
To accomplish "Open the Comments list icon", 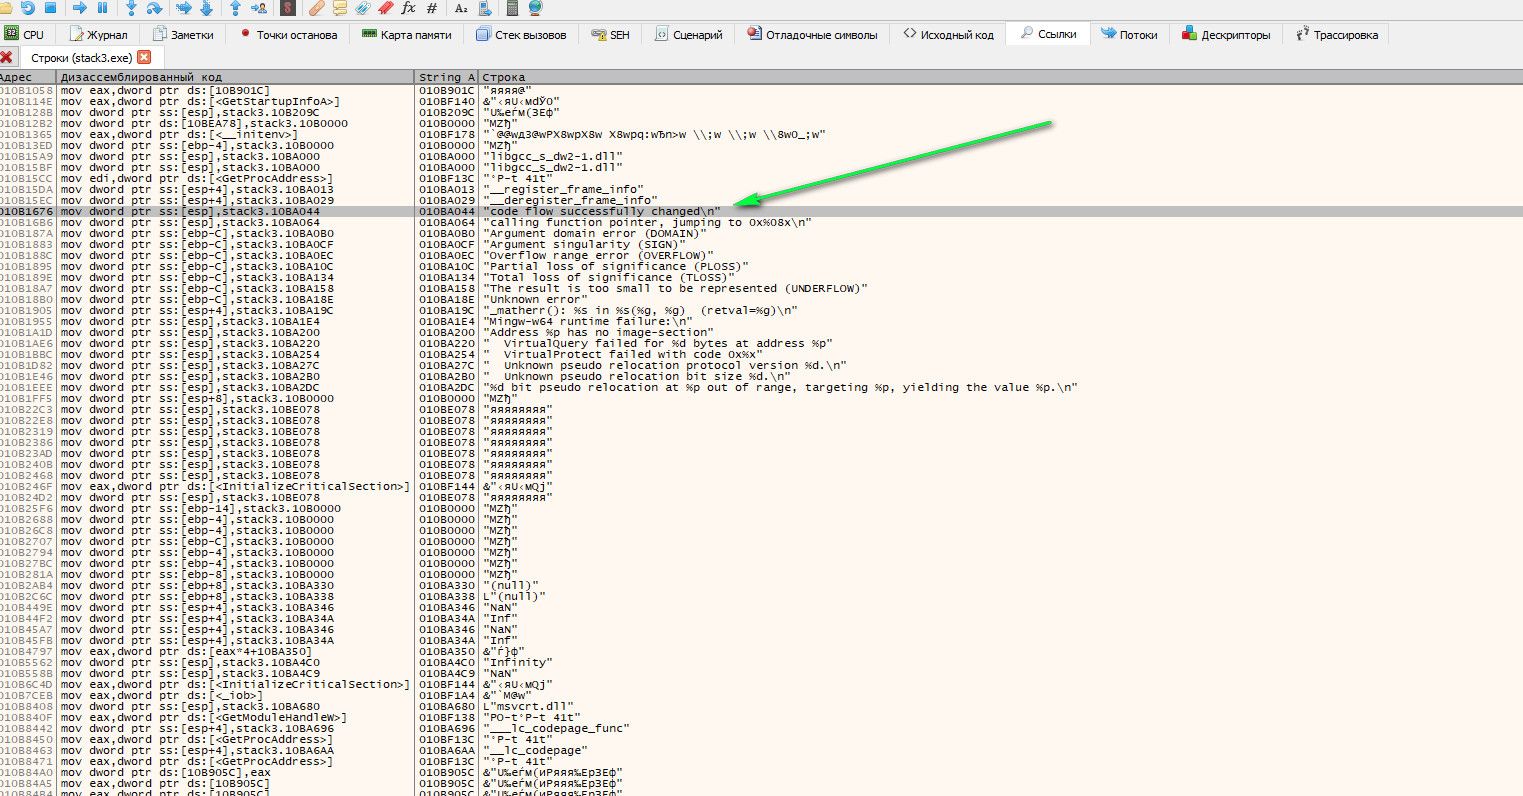I will click(340, 8).
